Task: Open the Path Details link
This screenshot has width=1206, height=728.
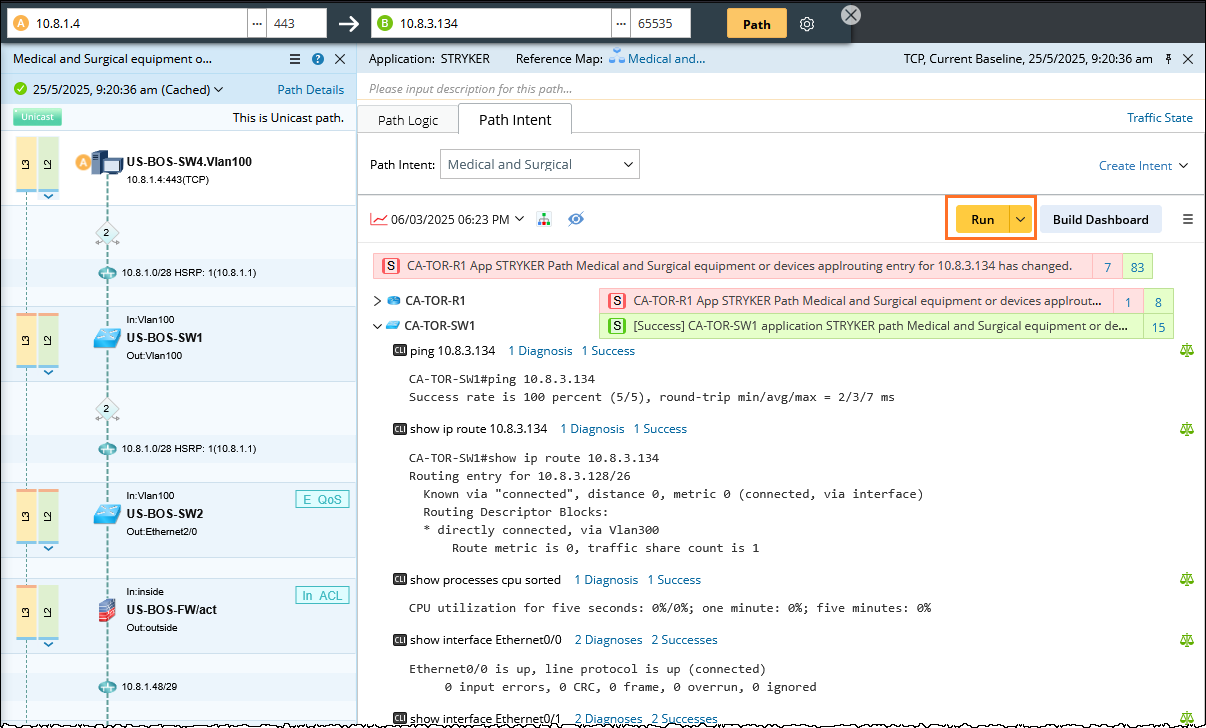Action: pyautogui.click(x=310, y=89)
